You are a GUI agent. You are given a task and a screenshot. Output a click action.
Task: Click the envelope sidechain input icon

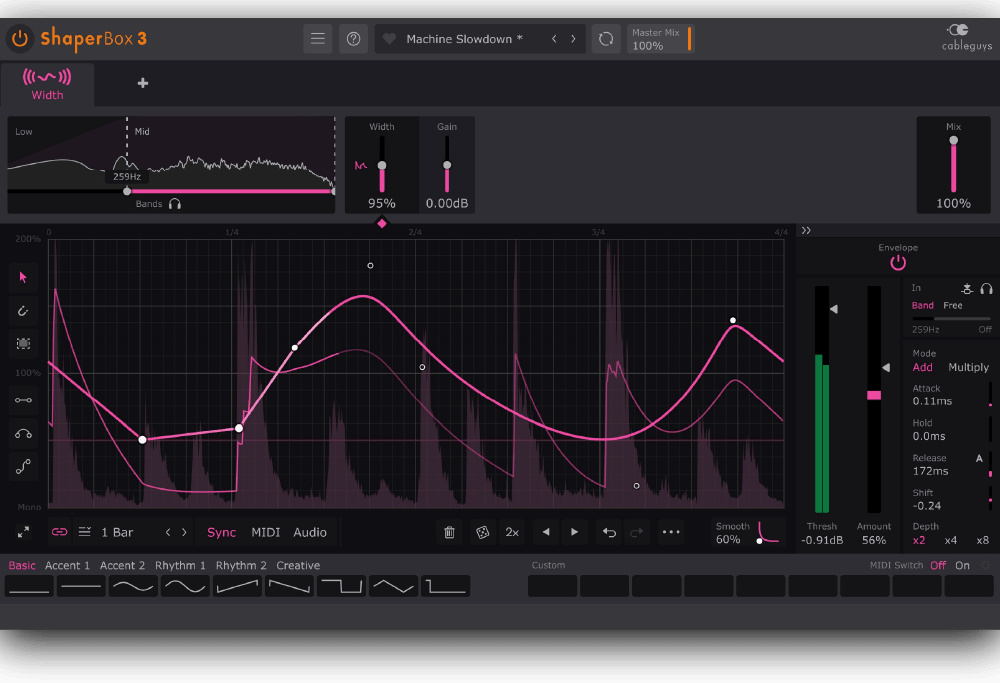[x=967, y=289]
